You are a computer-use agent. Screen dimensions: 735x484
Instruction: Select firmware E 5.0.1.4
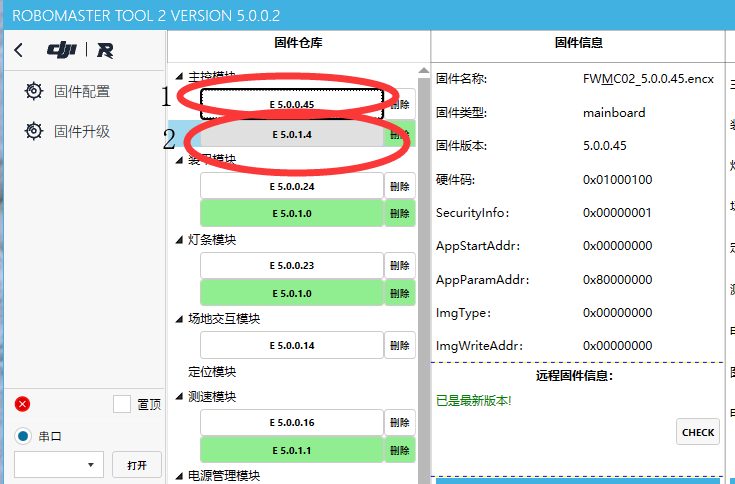[x=292, y=134]
